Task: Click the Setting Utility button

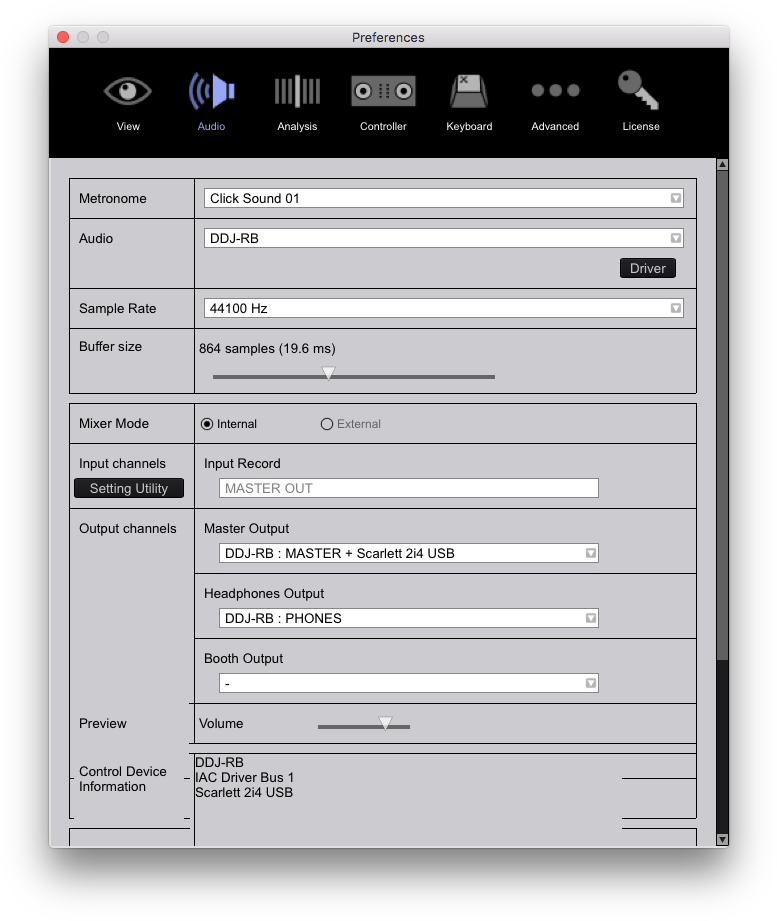Action: [x=129, y=488]
